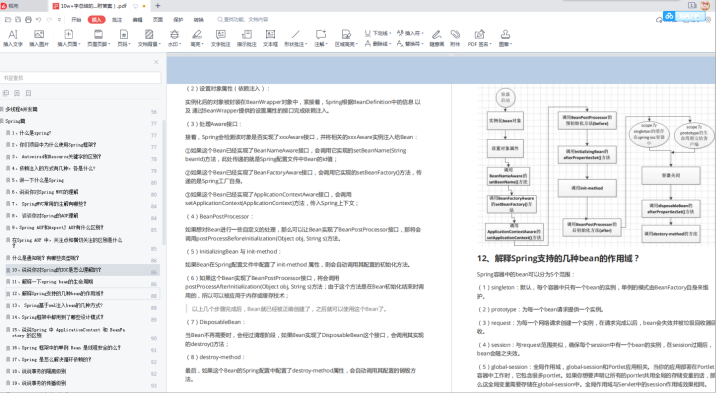
Task: Open bookmark '4、依赖注入的方式有几种'
Action: 53,169
